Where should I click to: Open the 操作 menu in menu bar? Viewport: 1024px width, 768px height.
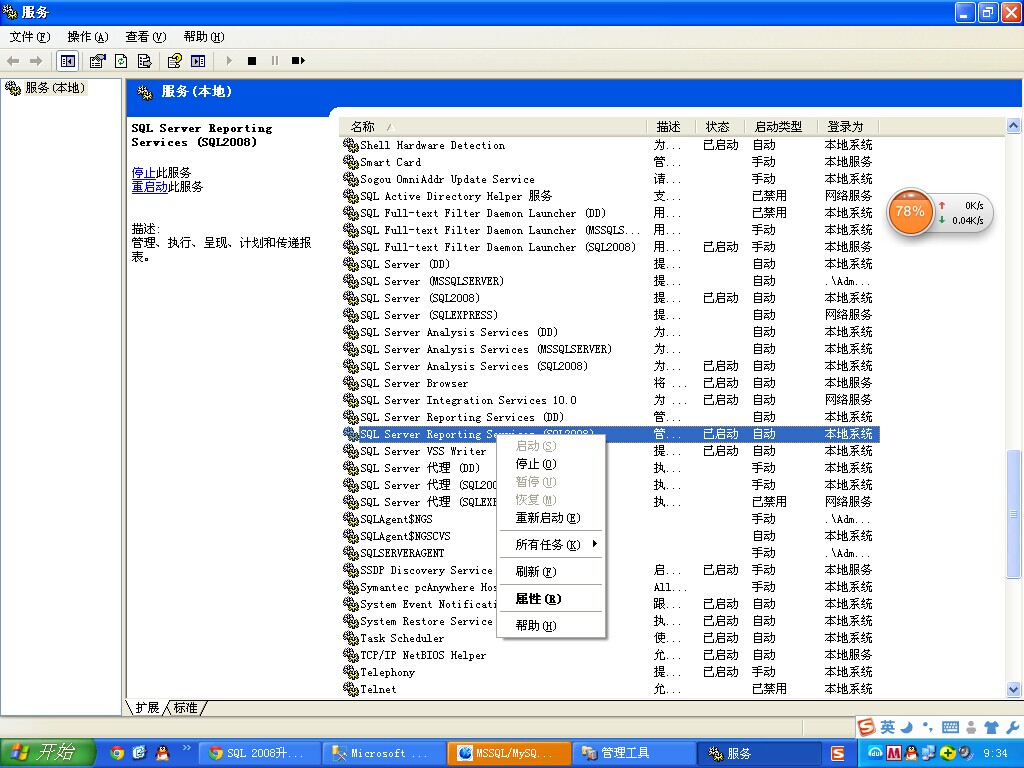88,37
